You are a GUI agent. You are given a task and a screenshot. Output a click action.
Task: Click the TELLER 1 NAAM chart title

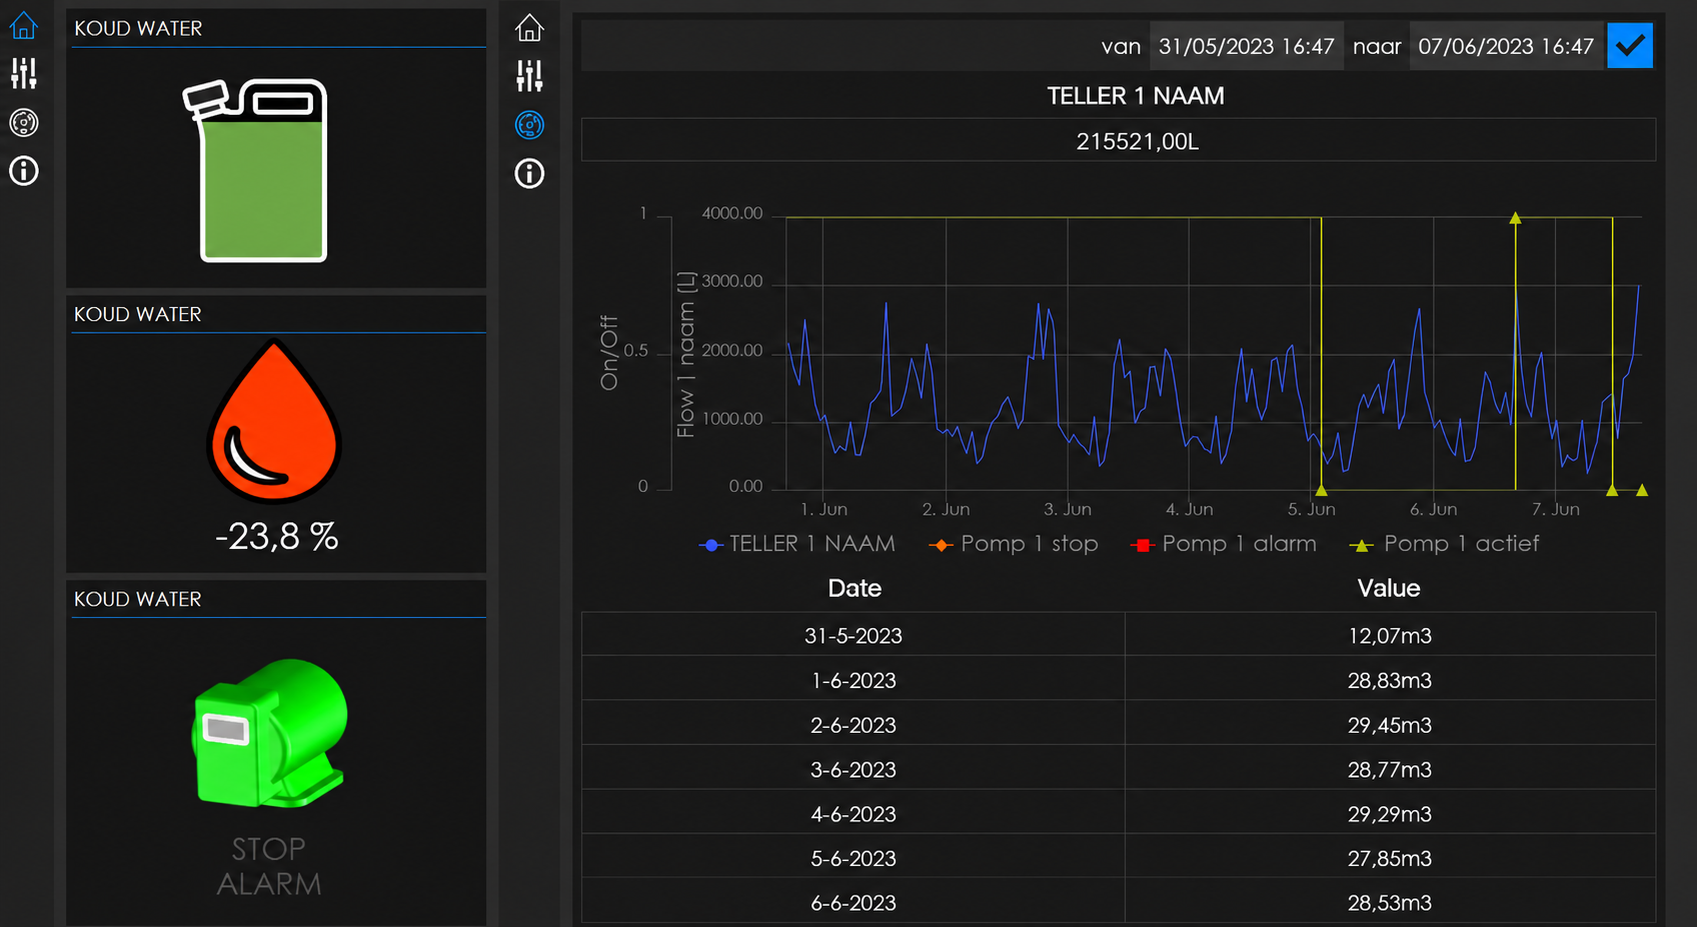(x=1136, y=96)
